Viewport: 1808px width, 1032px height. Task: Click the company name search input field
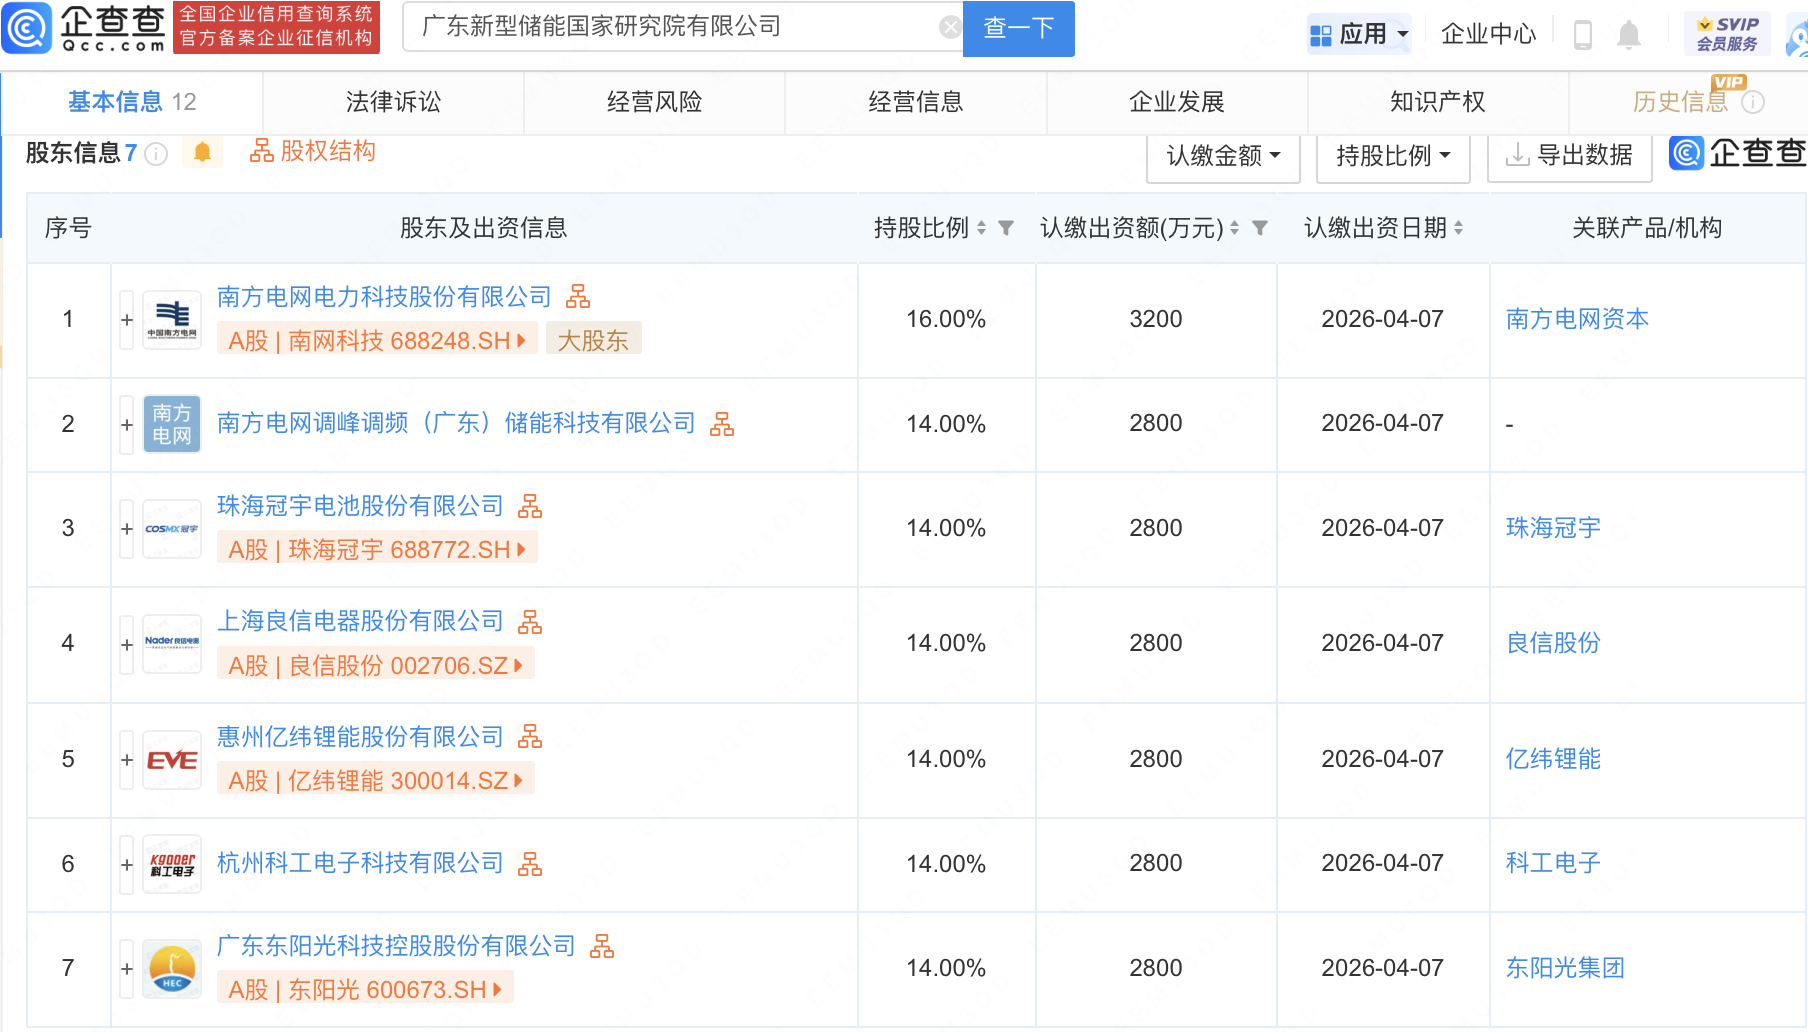point(670,27)
